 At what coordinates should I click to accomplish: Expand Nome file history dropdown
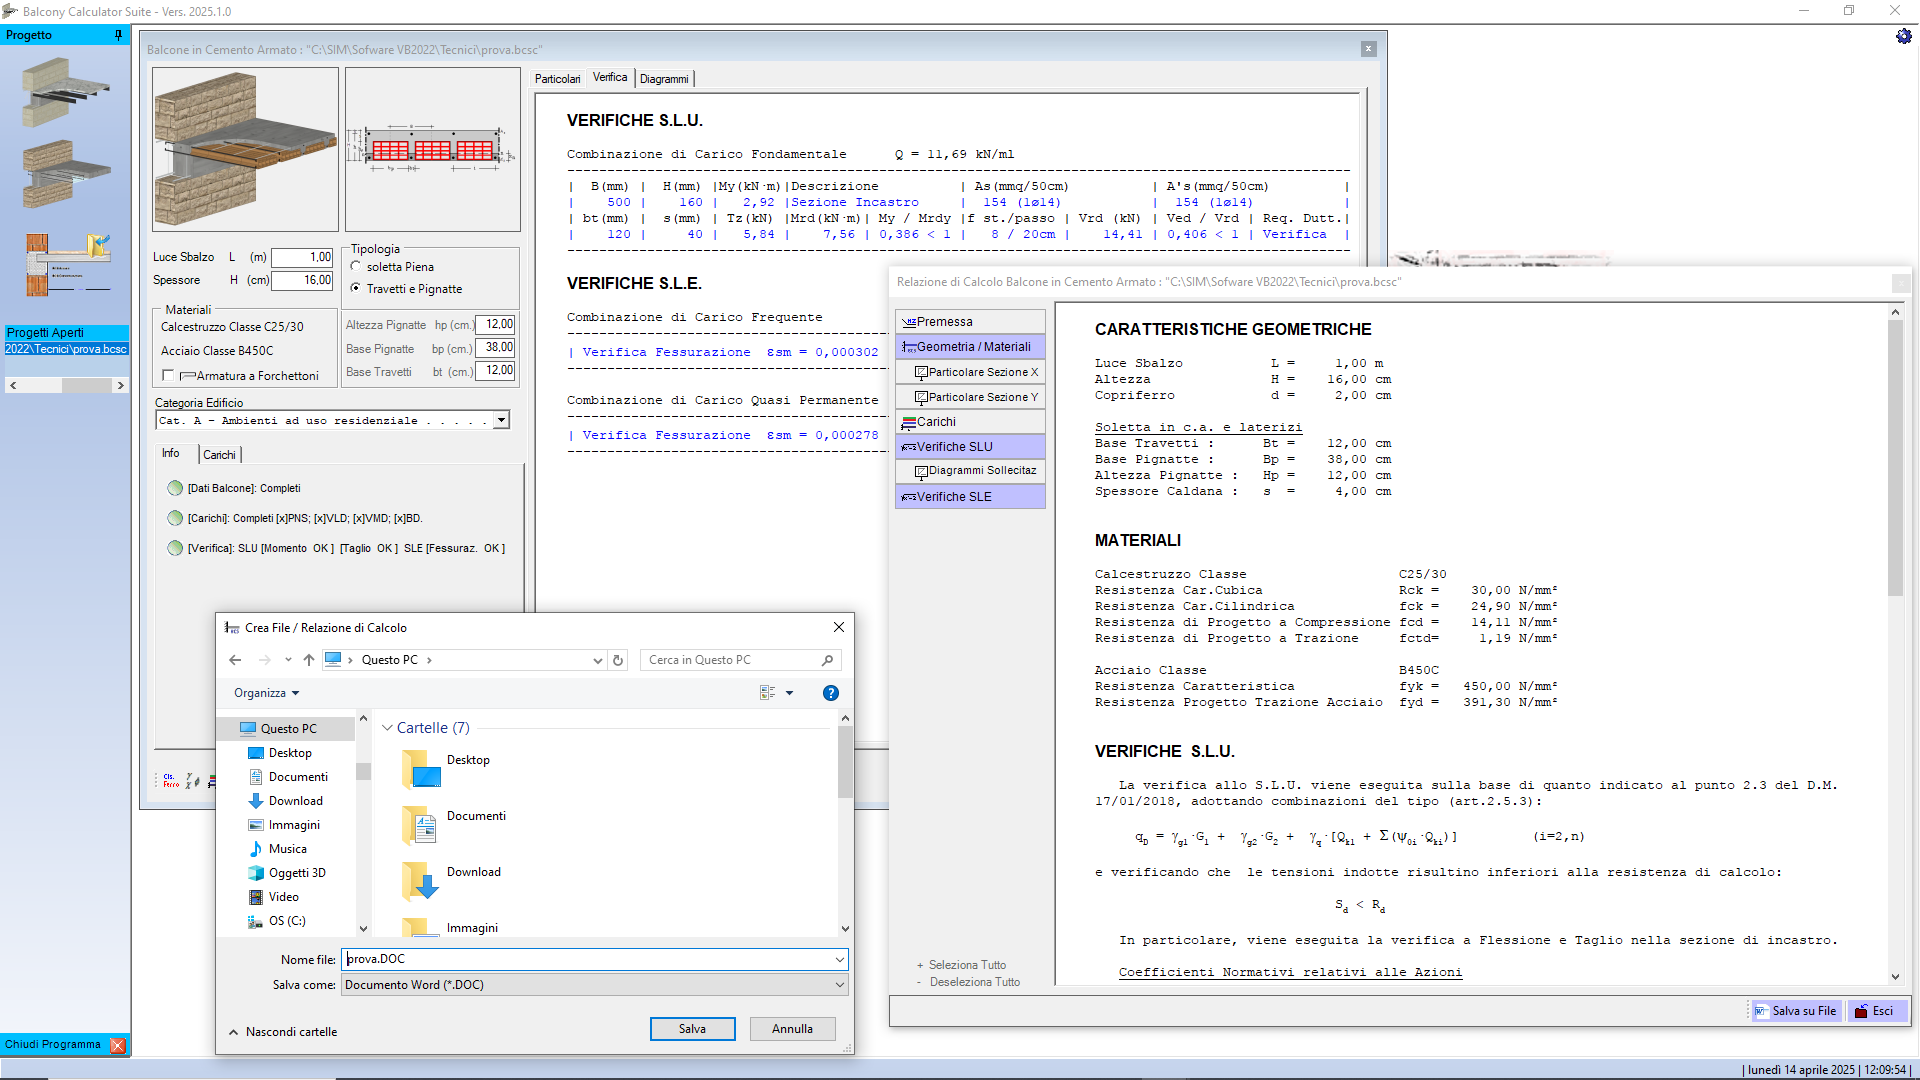click(839, 960)
